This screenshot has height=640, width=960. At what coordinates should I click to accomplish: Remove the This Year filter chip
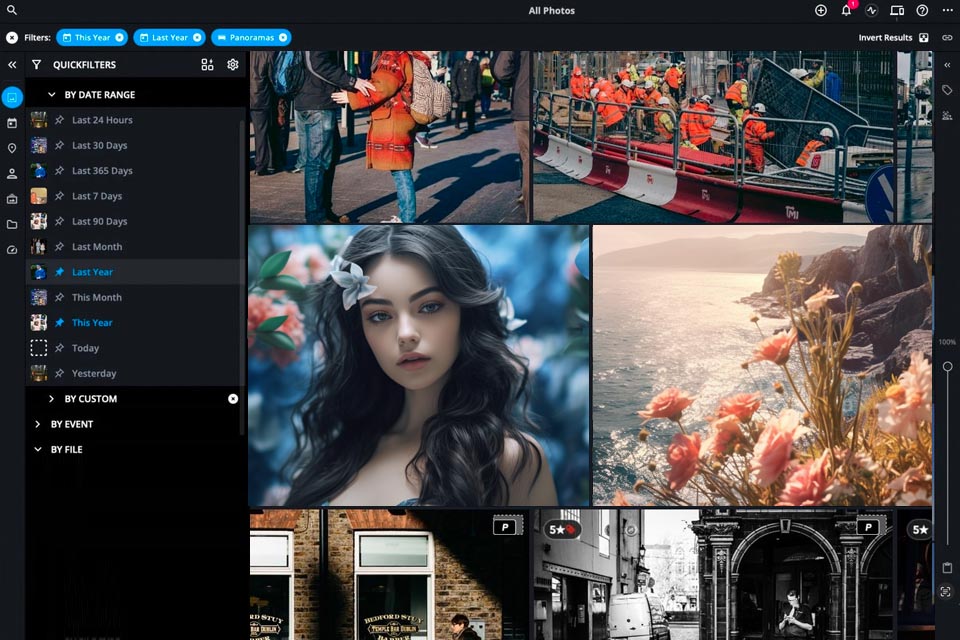pos(119,37)
